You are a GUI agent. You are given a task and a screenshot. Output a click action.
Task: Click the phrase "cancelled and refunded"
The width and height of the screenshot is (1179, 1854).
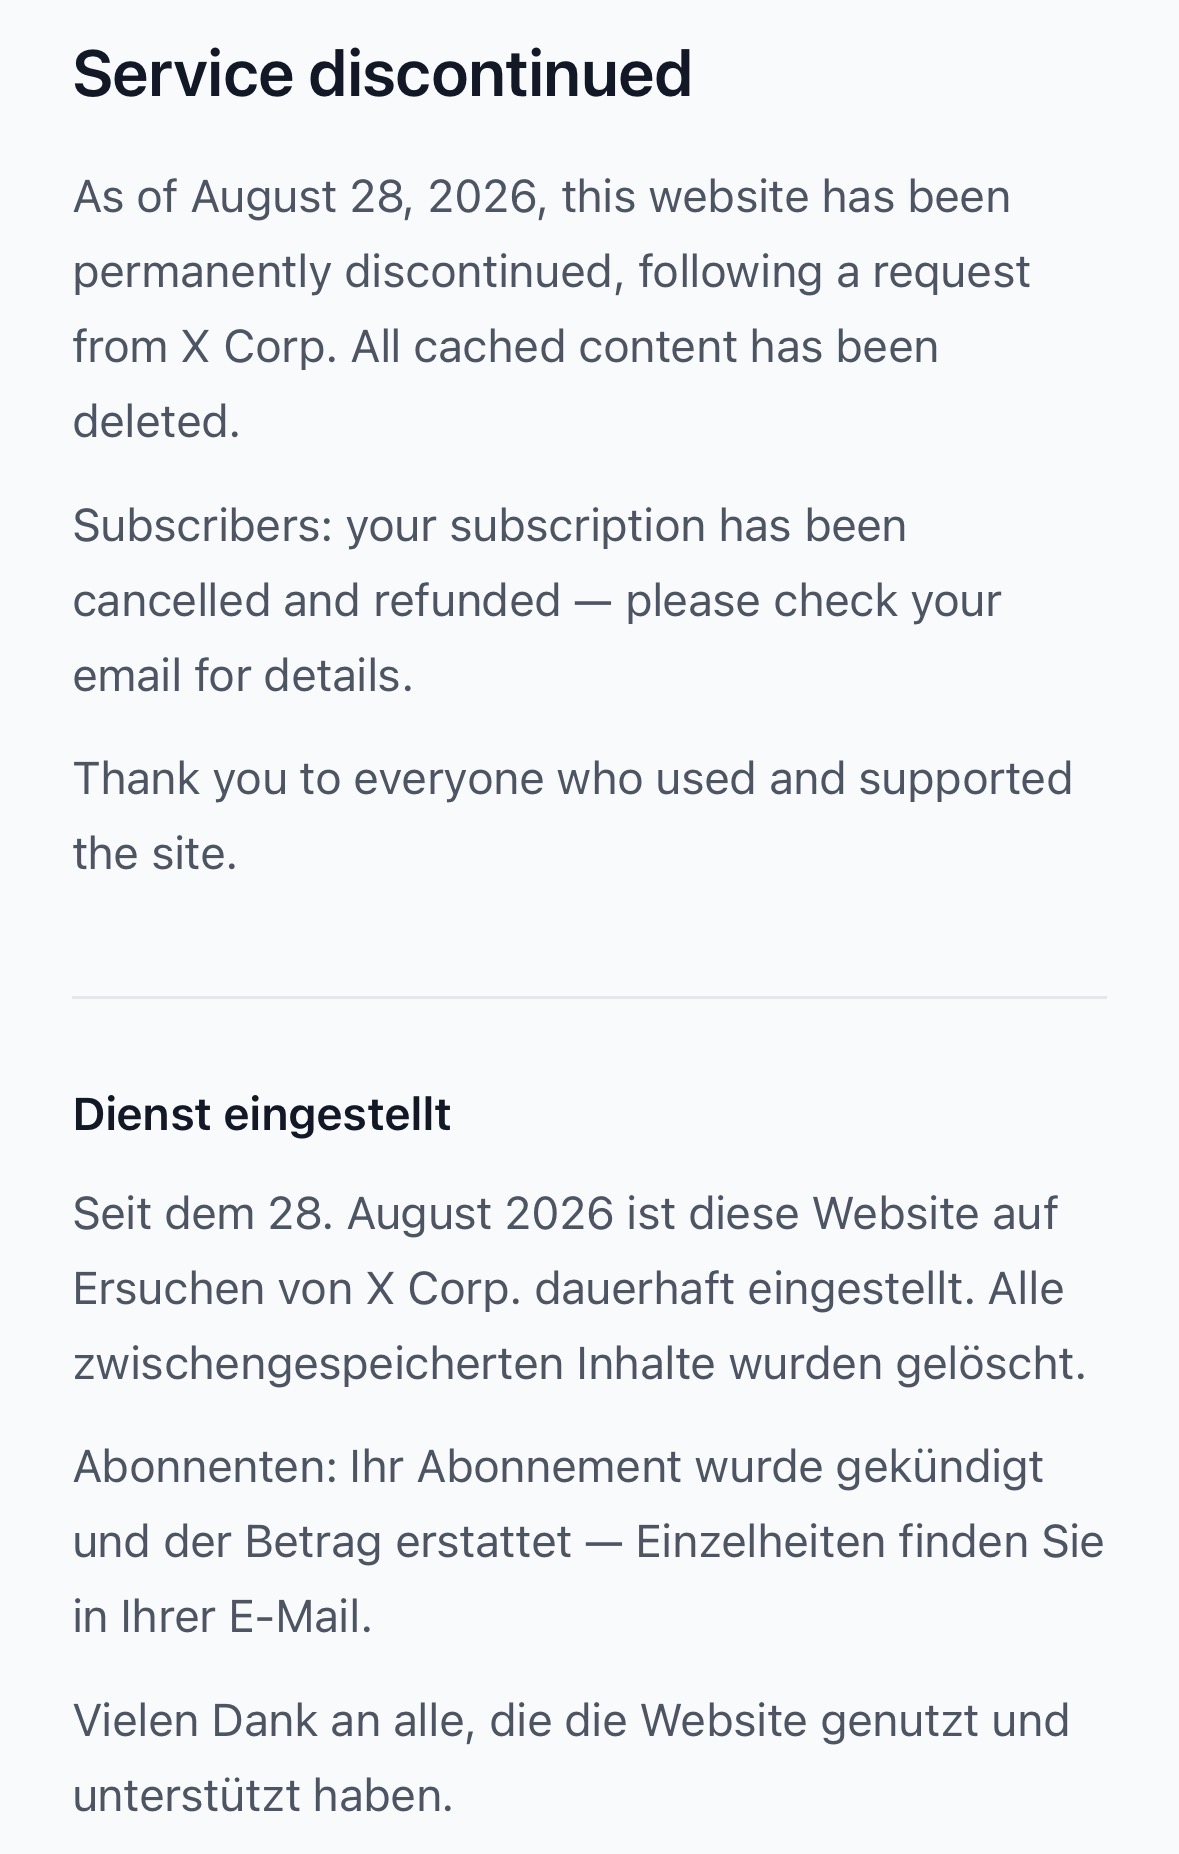317,600
